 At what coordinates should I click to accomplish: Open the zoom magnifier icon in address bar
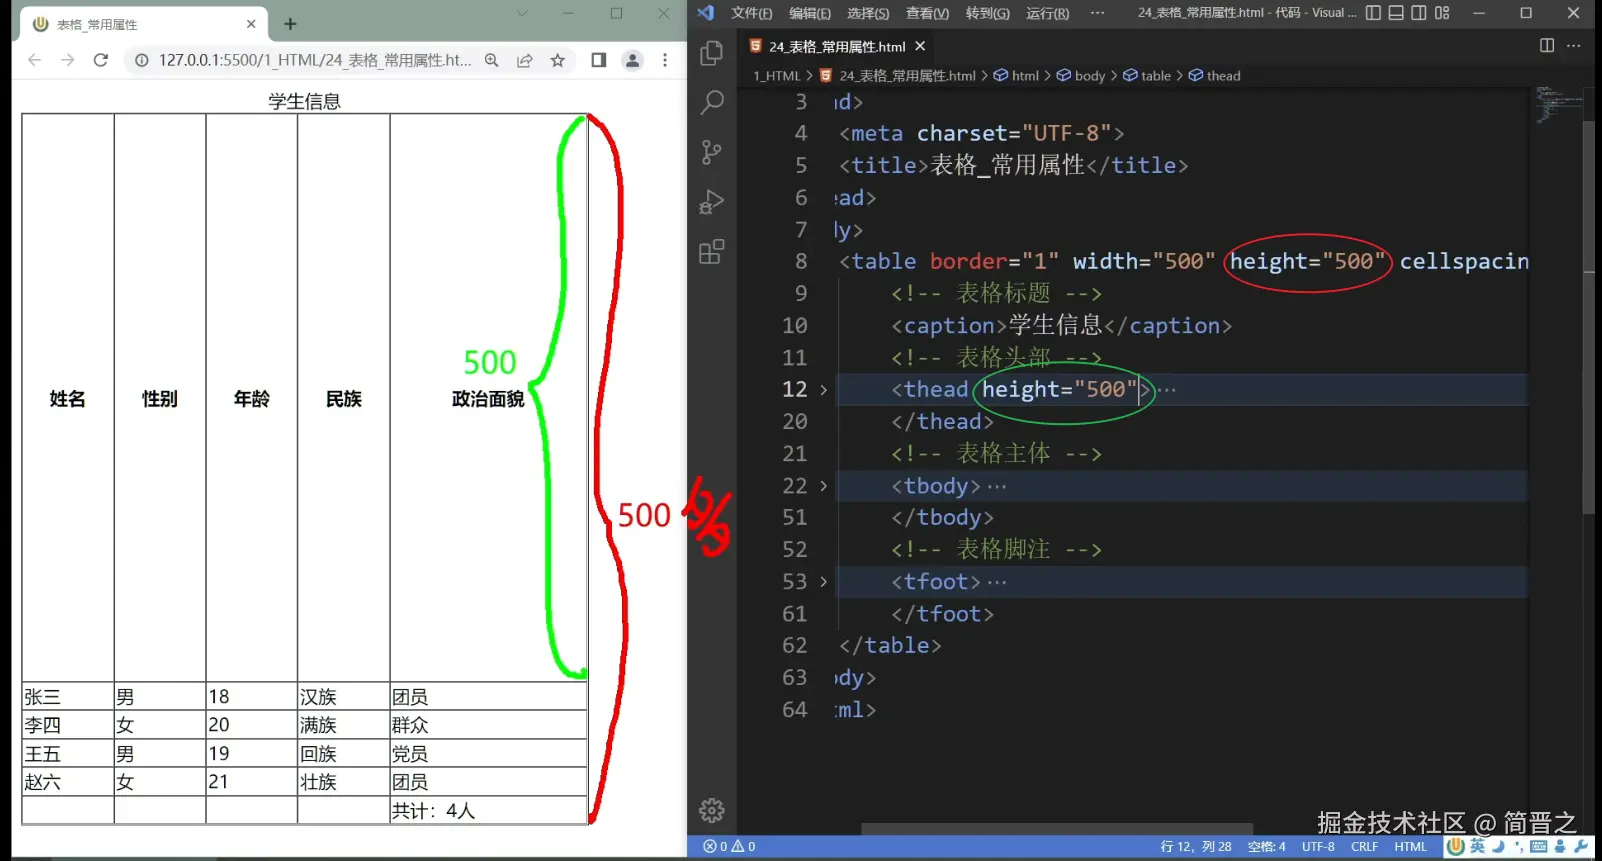coord(492,60)
